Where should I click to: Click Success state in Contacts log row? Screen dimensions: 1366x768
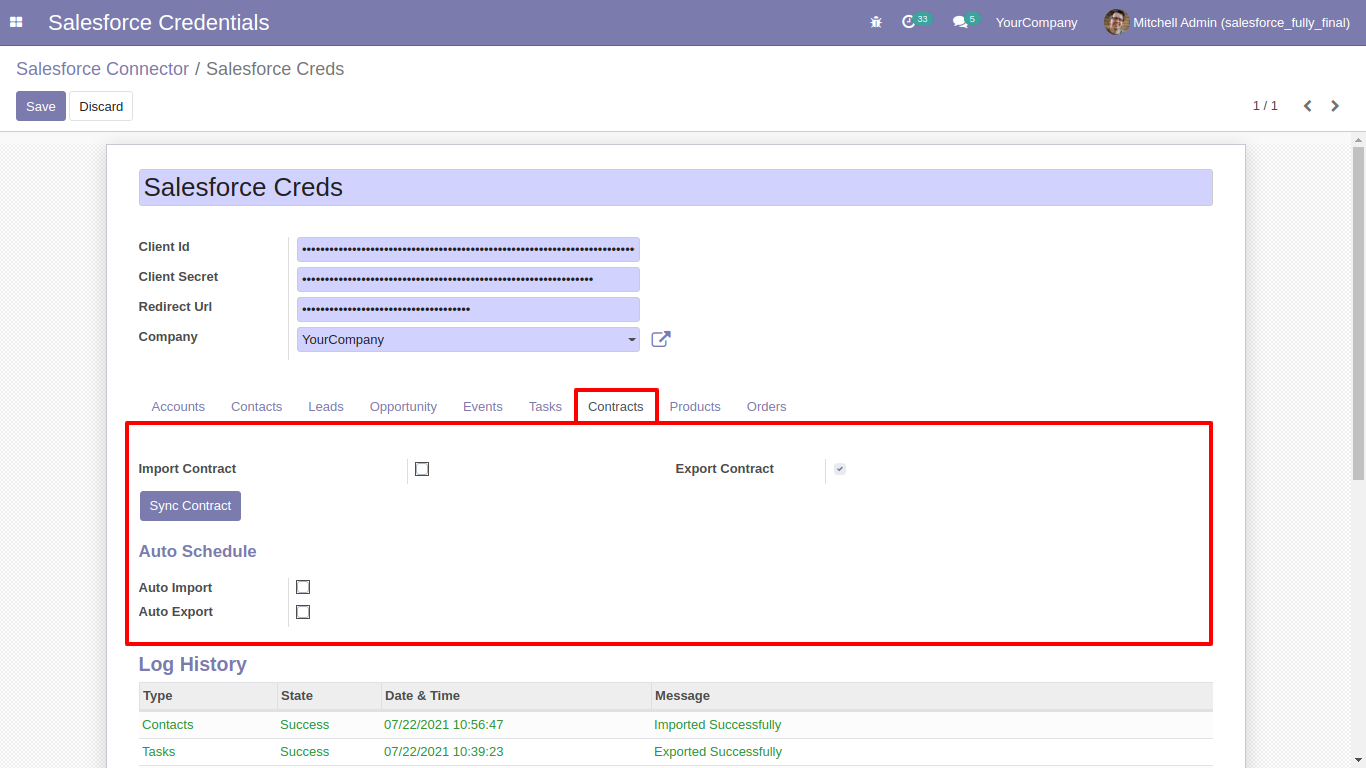(305, 725)
